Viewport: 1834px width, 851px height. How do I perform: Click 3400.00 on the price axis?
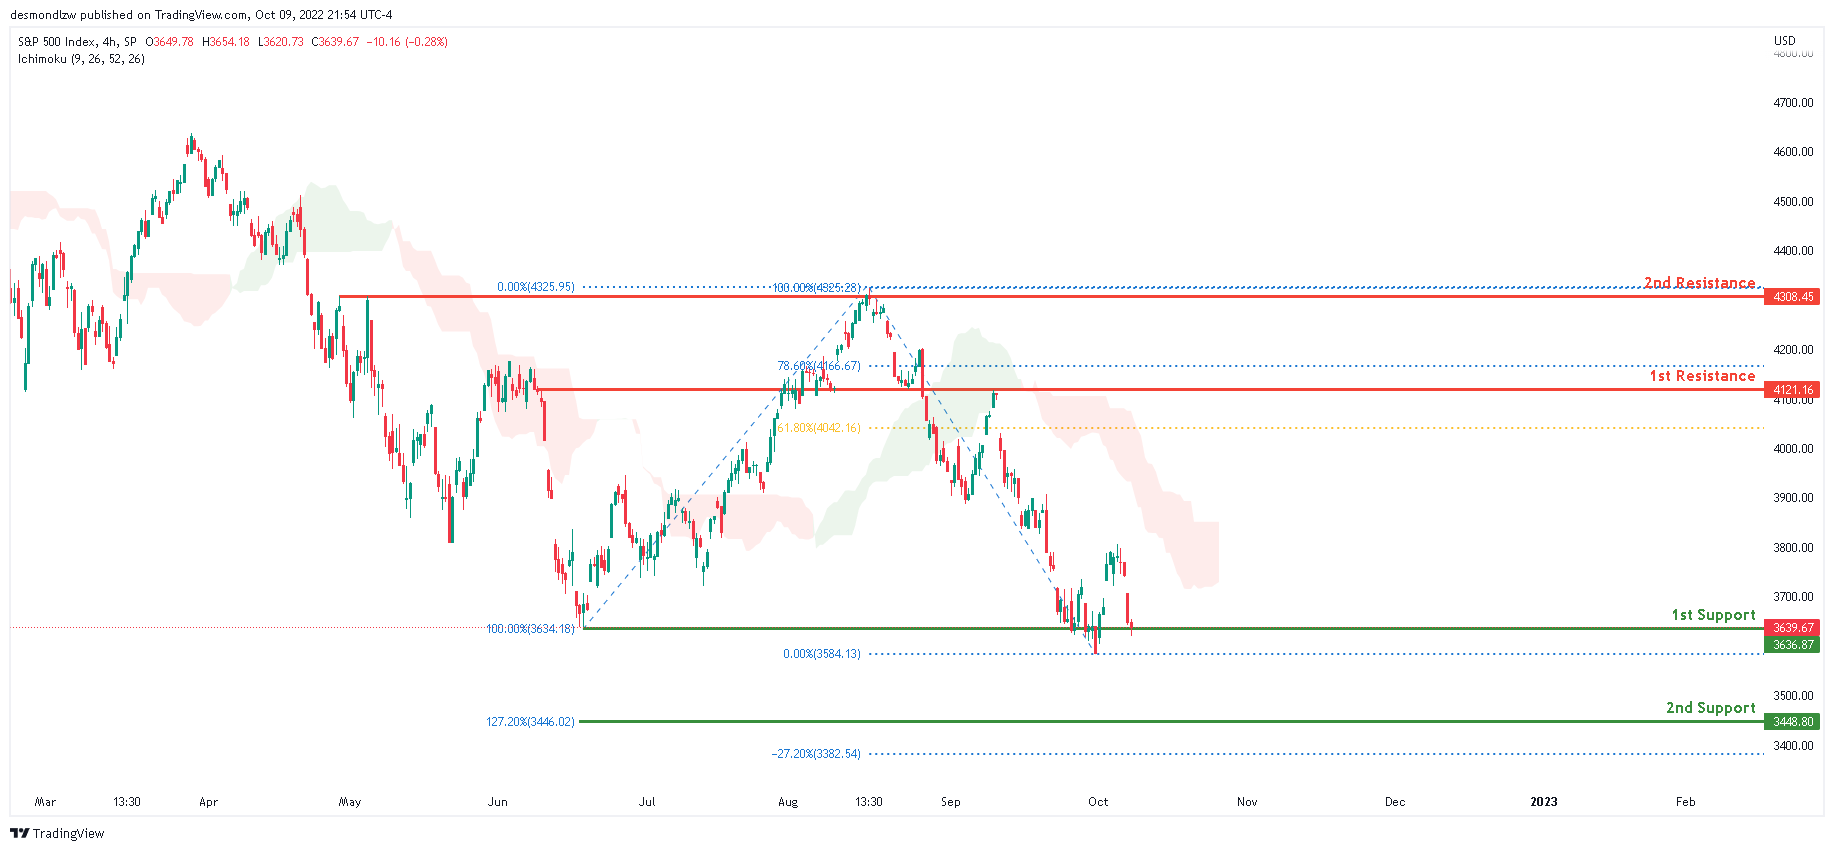pyautogui.click(x=1793, y=746)
